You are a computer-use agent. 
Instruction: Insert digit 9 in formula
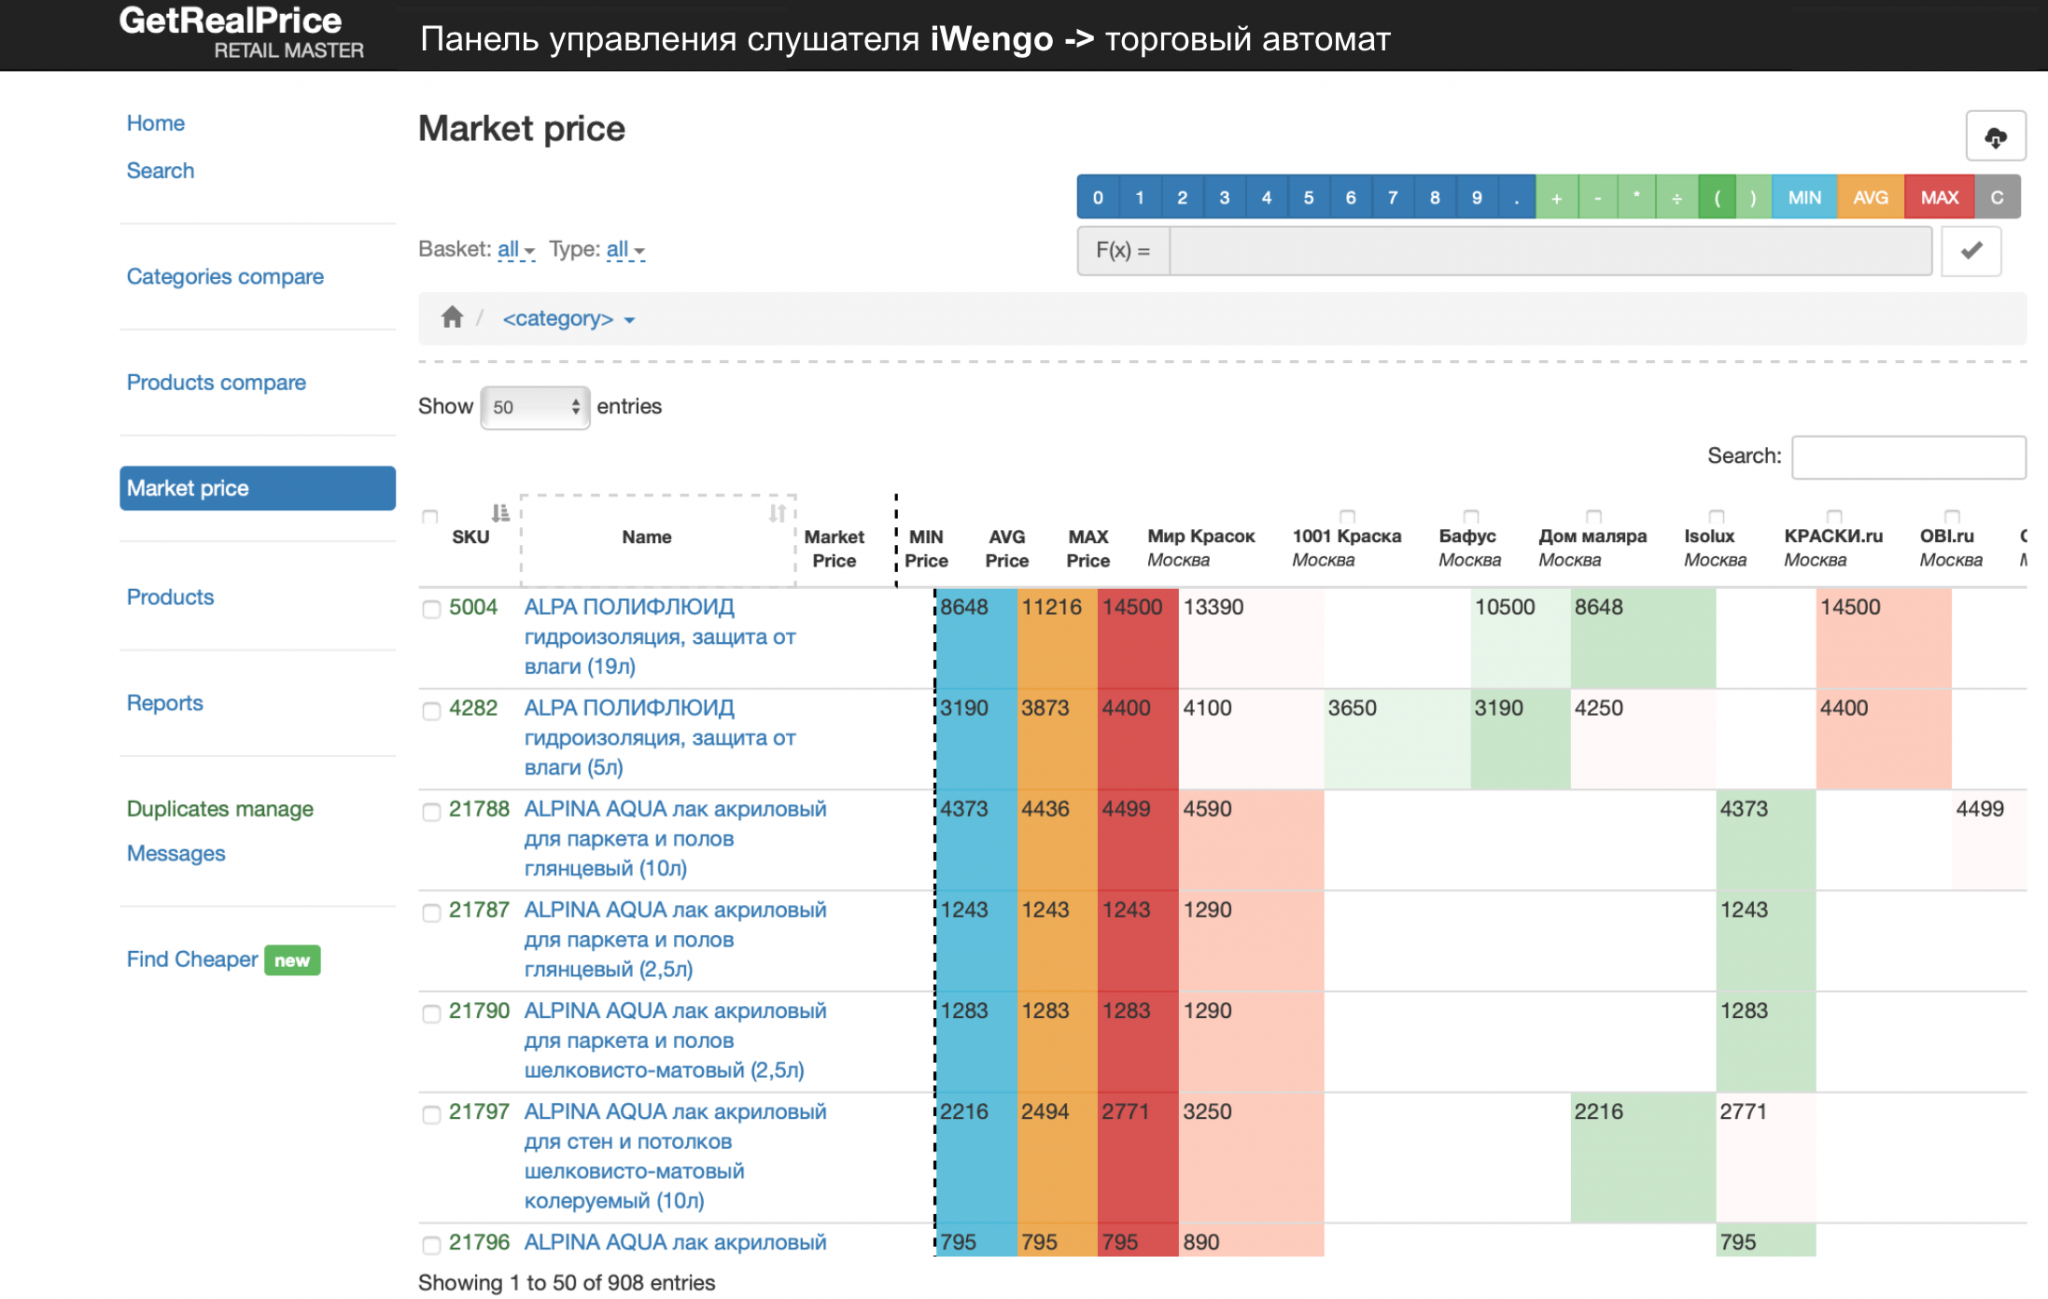tap(1476, 197)
